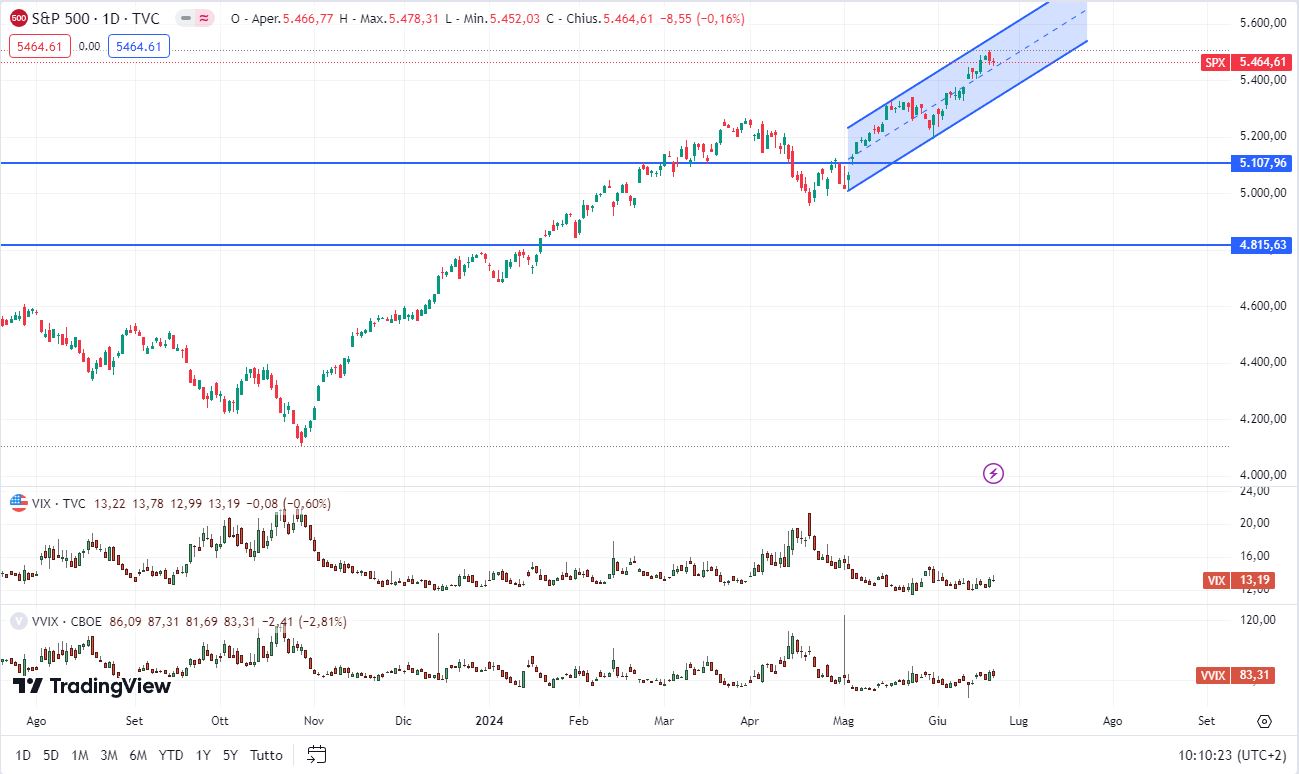
Task: Select the 5Y date range
Action: point(231,755)
